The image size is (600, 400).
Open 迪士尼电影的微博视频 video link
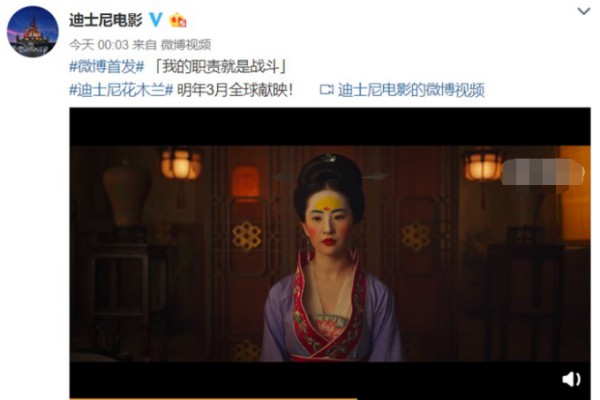411,90
